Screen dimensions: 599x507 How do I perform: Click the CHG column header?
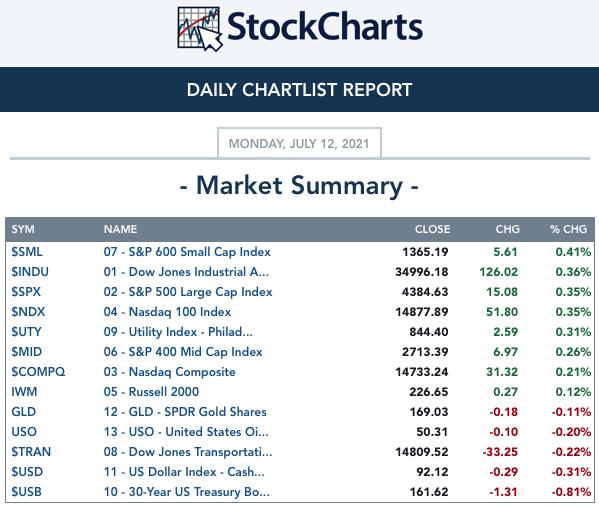click(x=507, y=229)
